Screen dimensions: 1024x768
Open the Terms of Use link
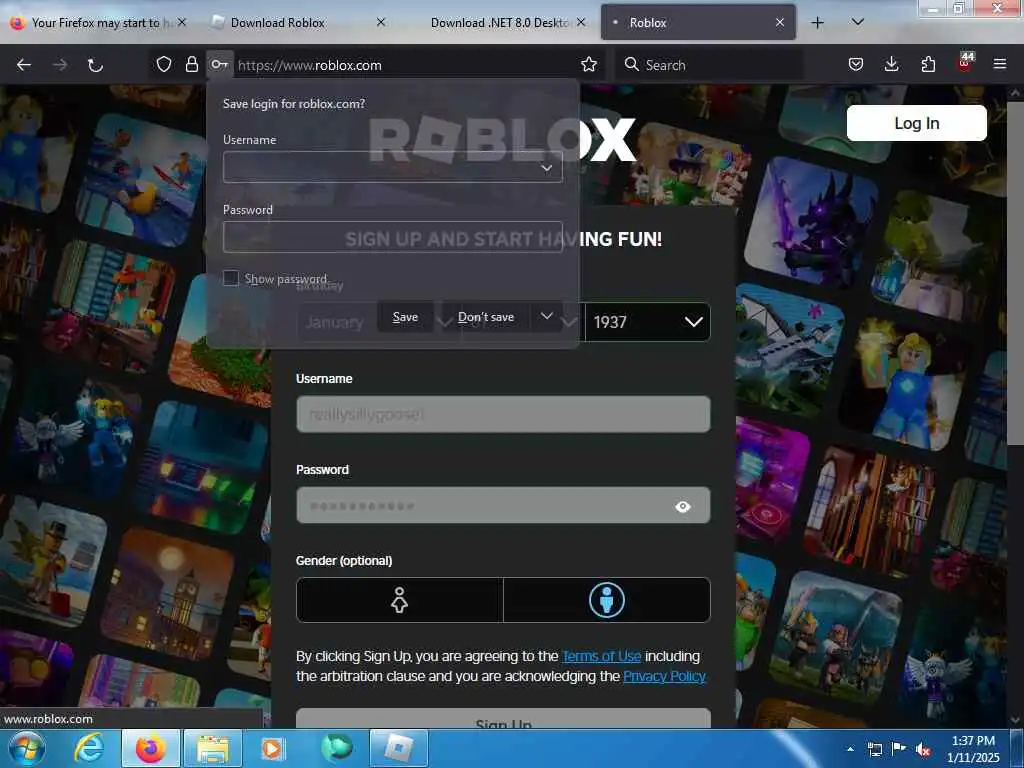(601, 656)
